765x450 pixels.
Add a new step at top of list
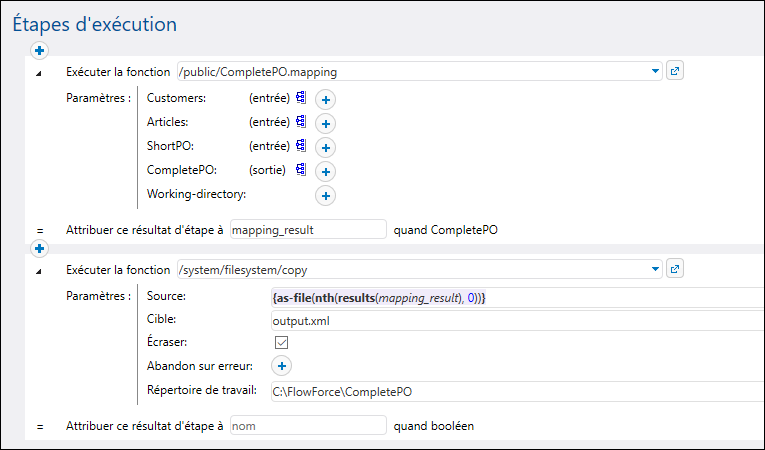tap(41, 50)
